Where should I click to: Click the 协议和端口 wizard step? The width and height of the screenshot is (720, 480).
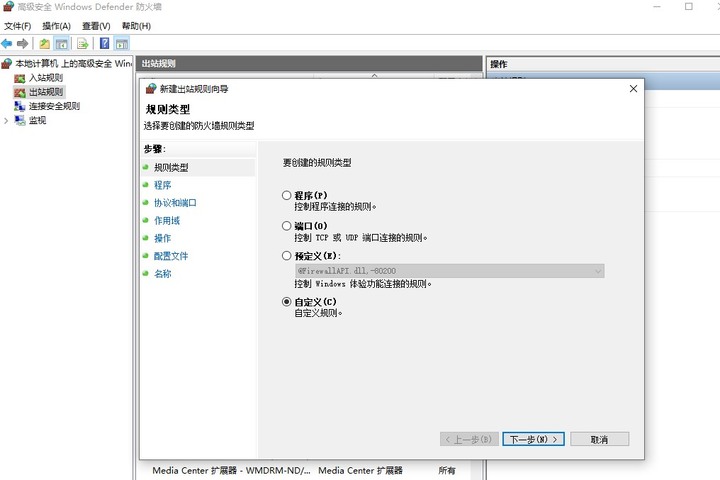[x=175, y=203]
